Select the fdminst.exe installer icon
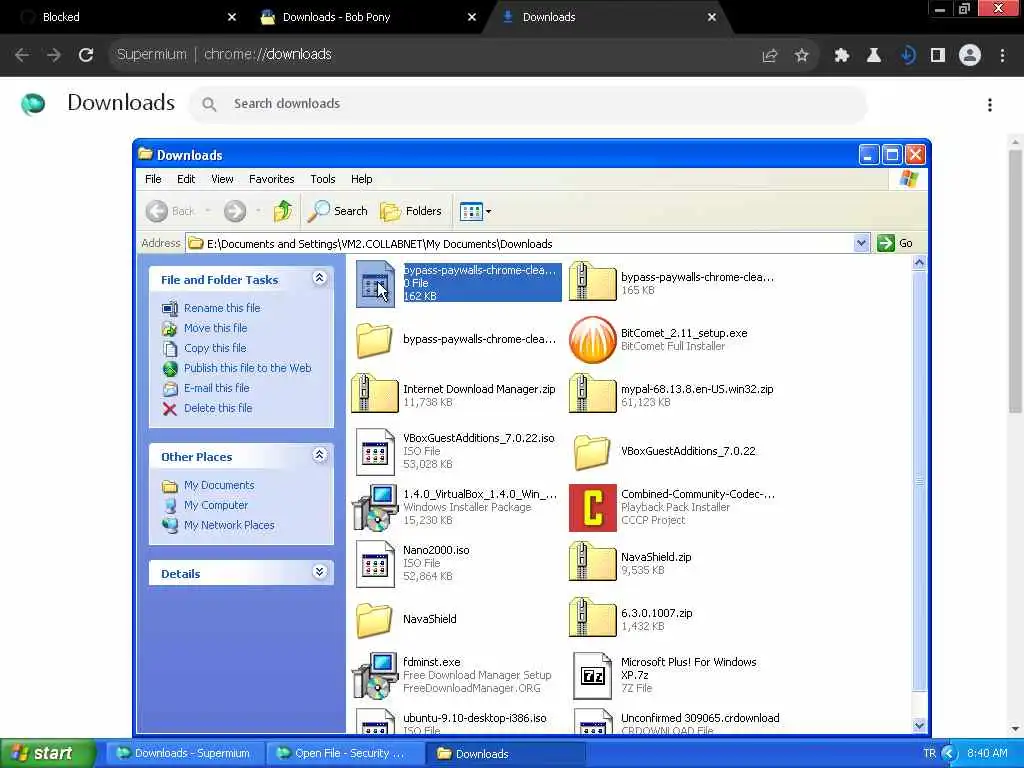This screenshot has width=1024, height=768. [x=375, y=675]
